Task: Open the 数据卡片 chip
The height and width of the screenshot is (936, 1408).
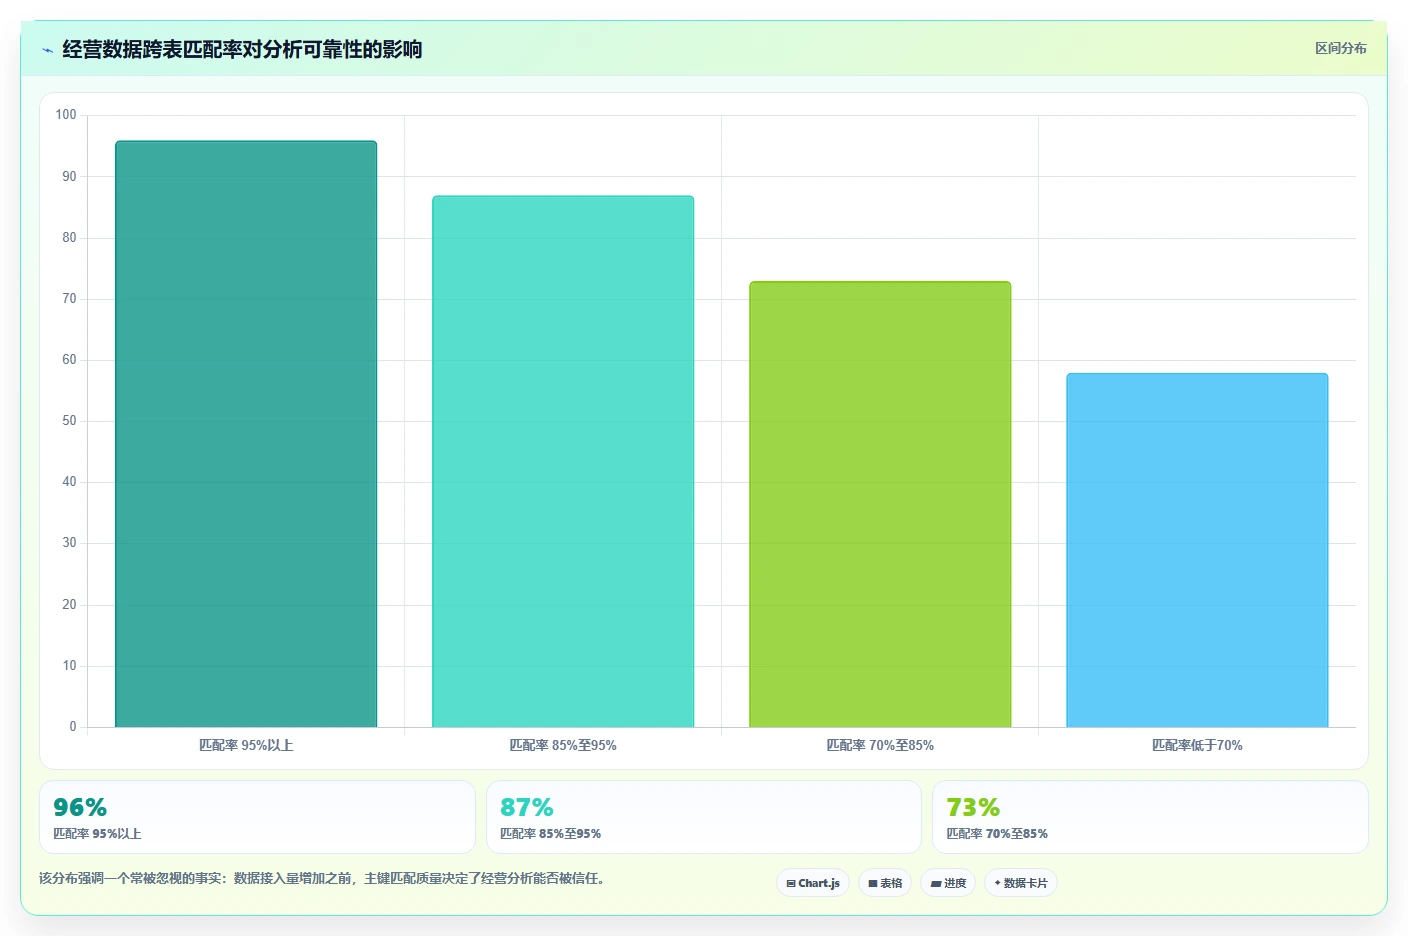Action: (1021, 883)
